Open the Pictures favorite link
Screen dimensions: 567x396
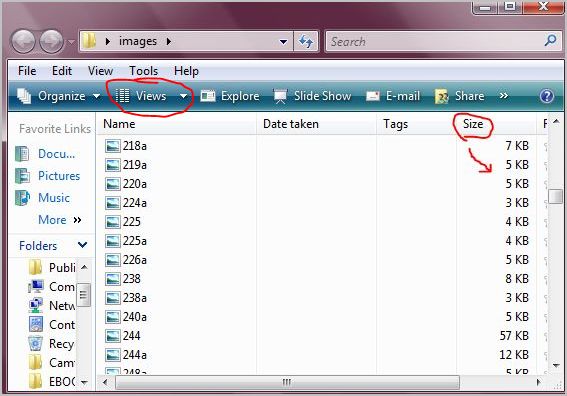click(48, 176)
